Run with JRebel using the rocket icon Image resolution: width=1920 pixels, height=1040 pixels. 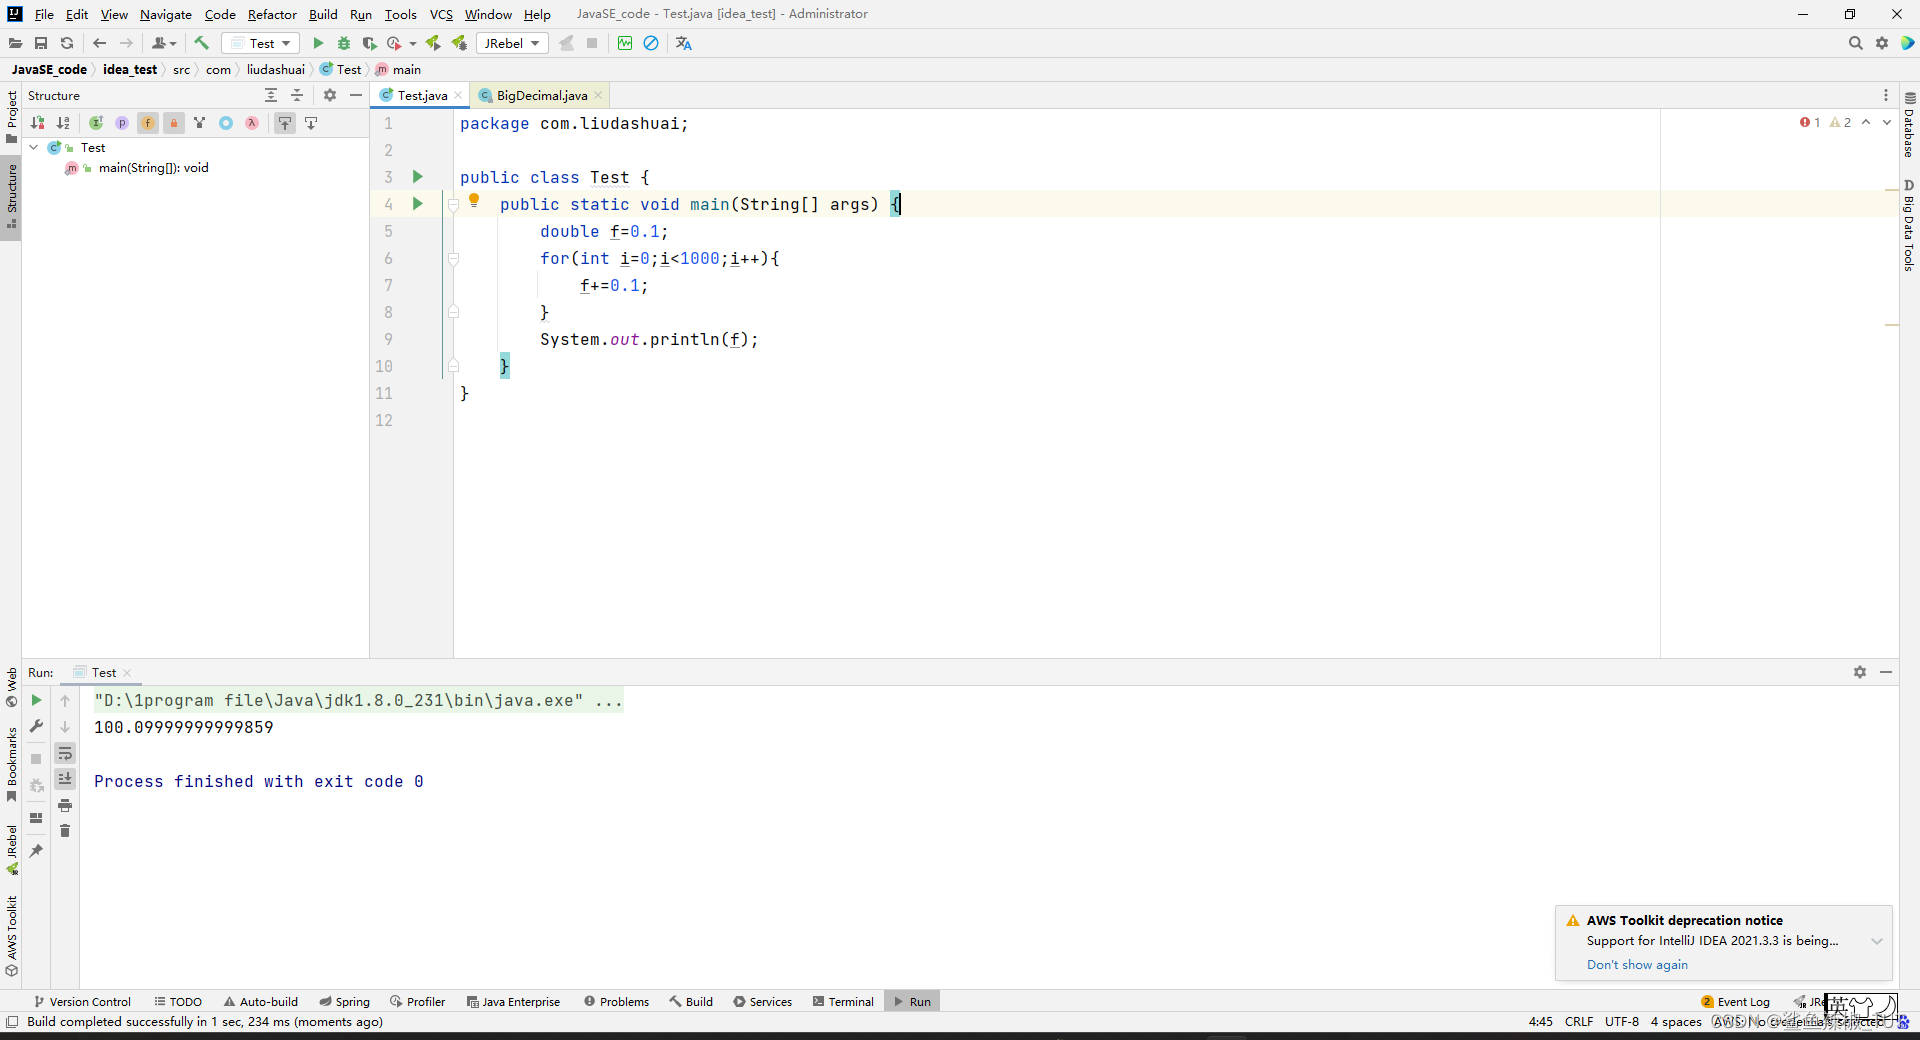pyautogui.click(x=433, y=43)
